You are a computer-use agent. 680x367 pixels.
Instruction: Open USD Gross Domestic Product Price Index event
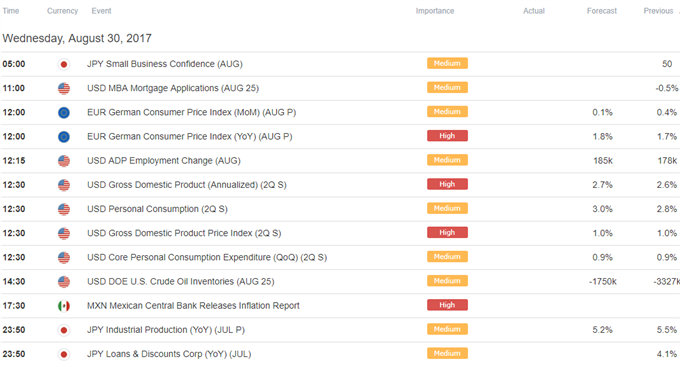click(184, 233)
